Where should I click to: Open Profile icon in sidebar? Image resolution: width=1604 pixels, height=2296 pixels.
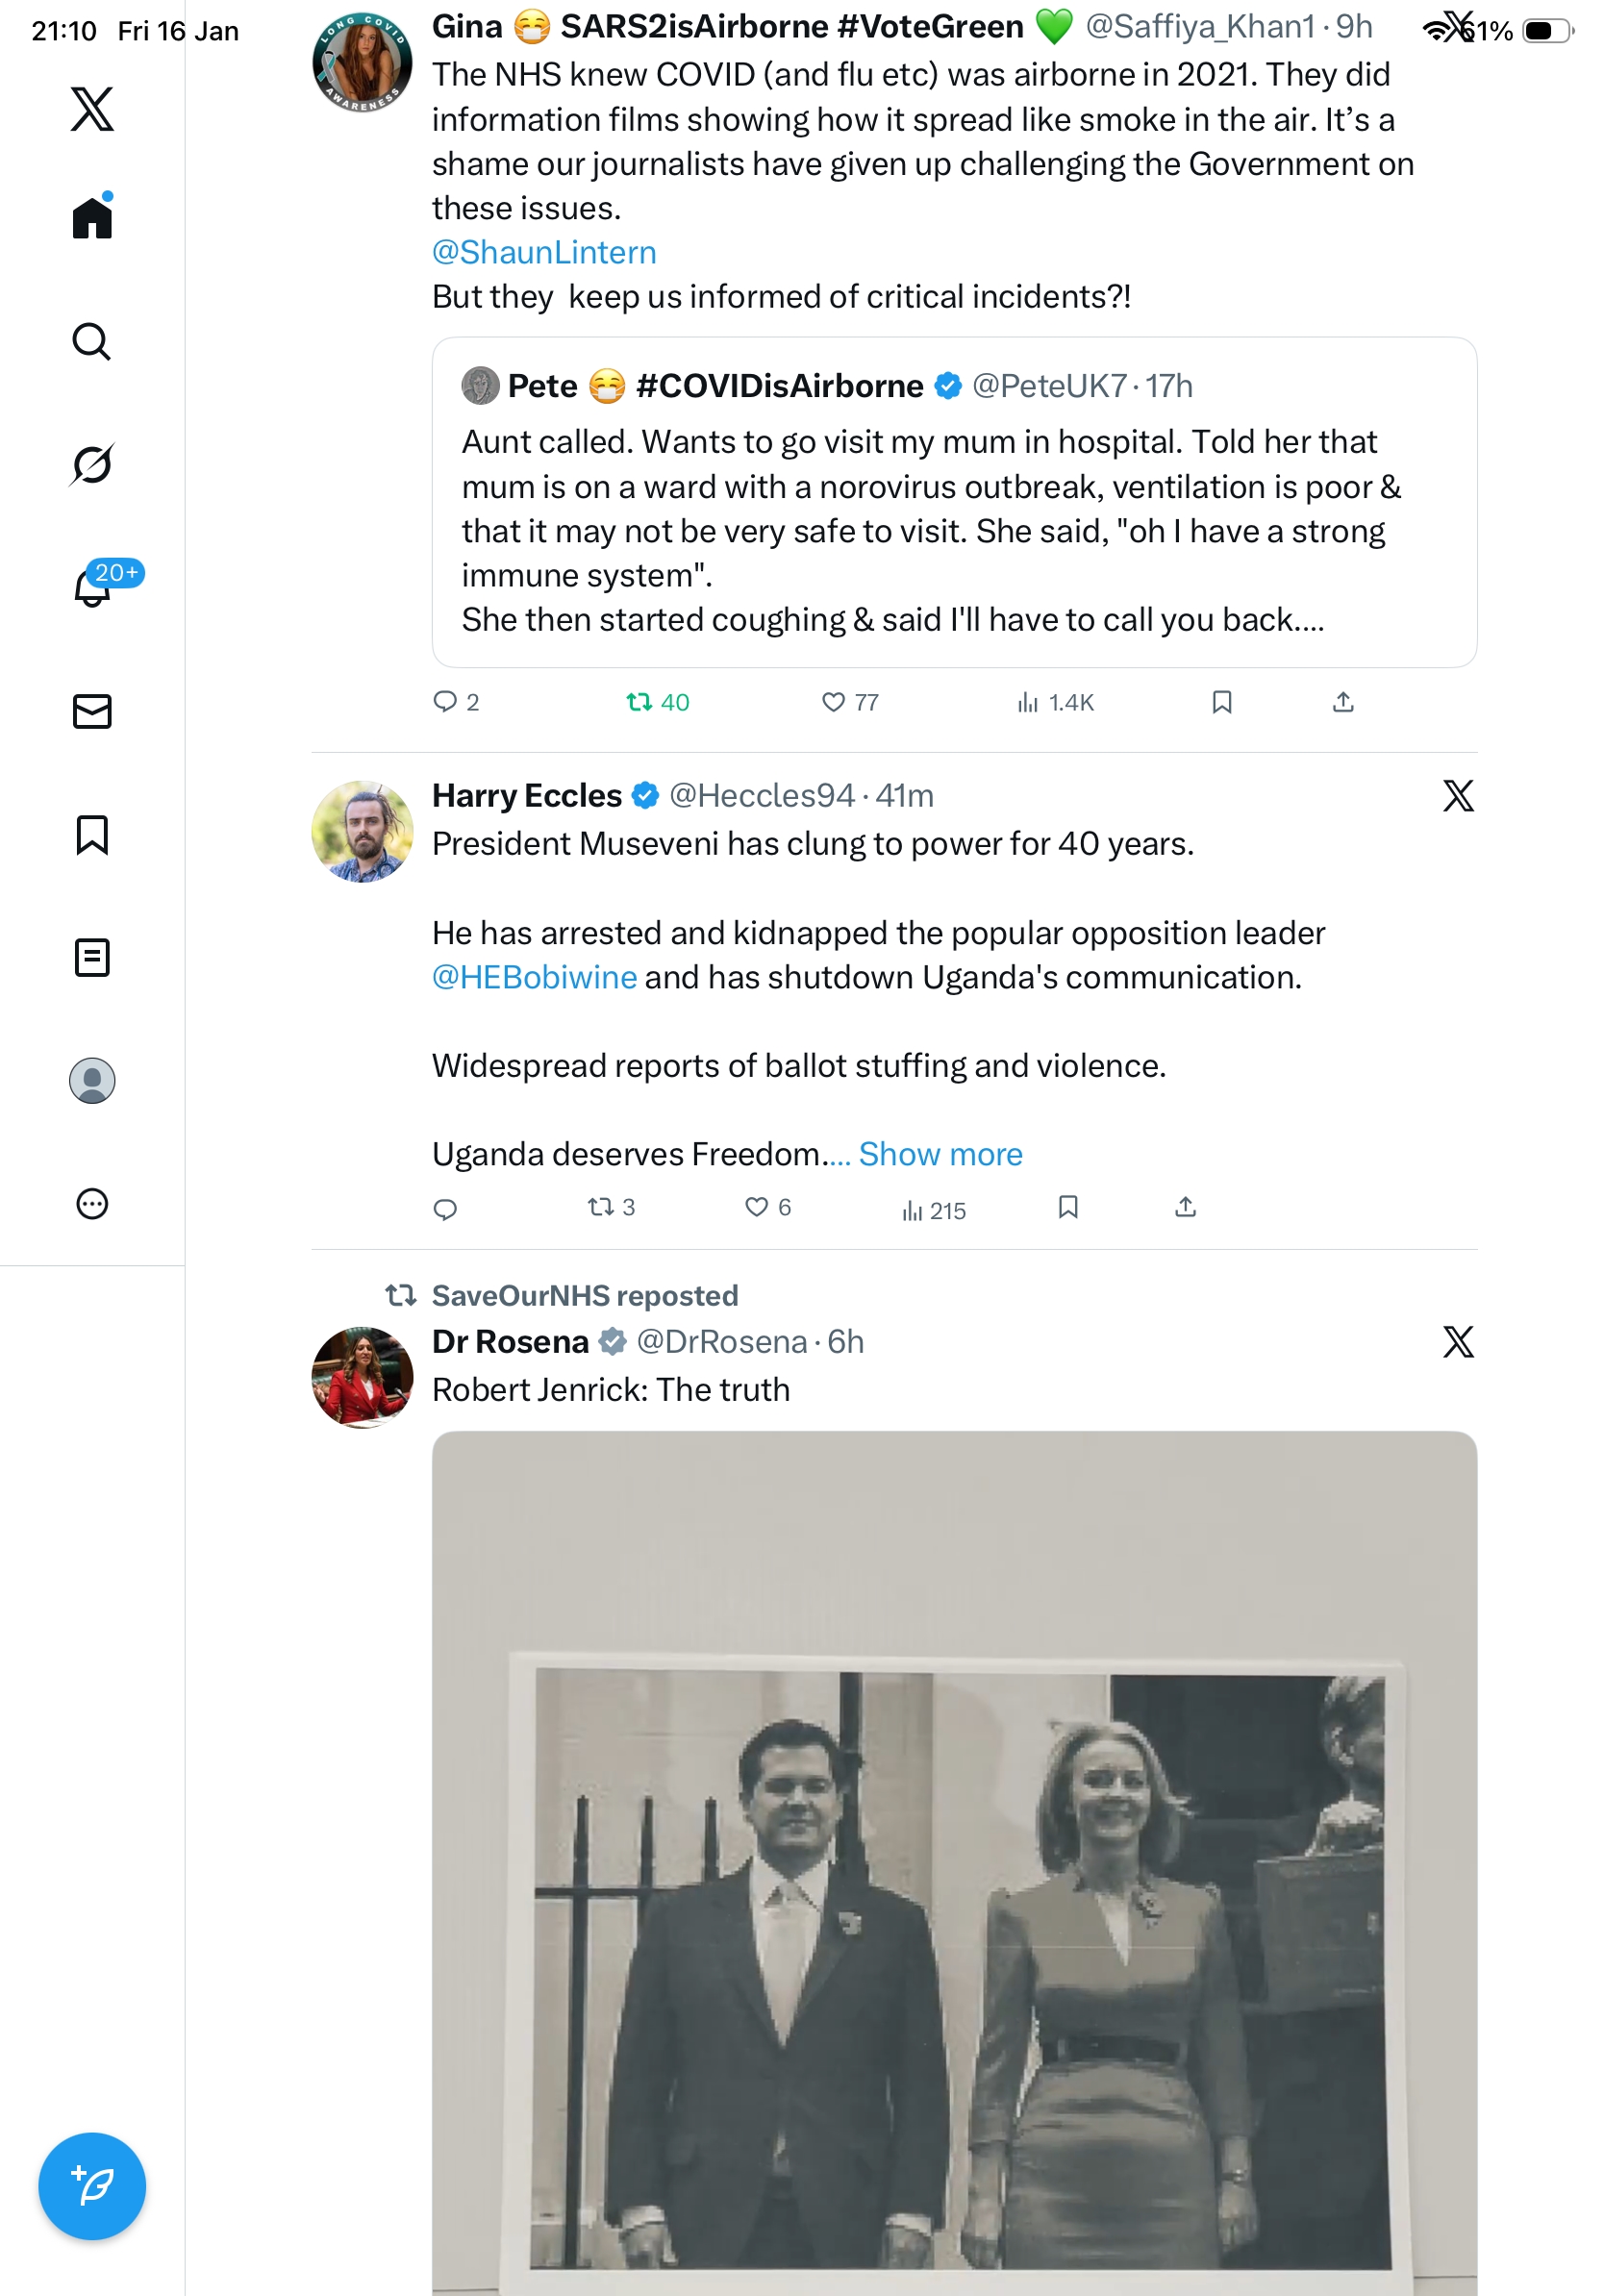pos(92,1080)
